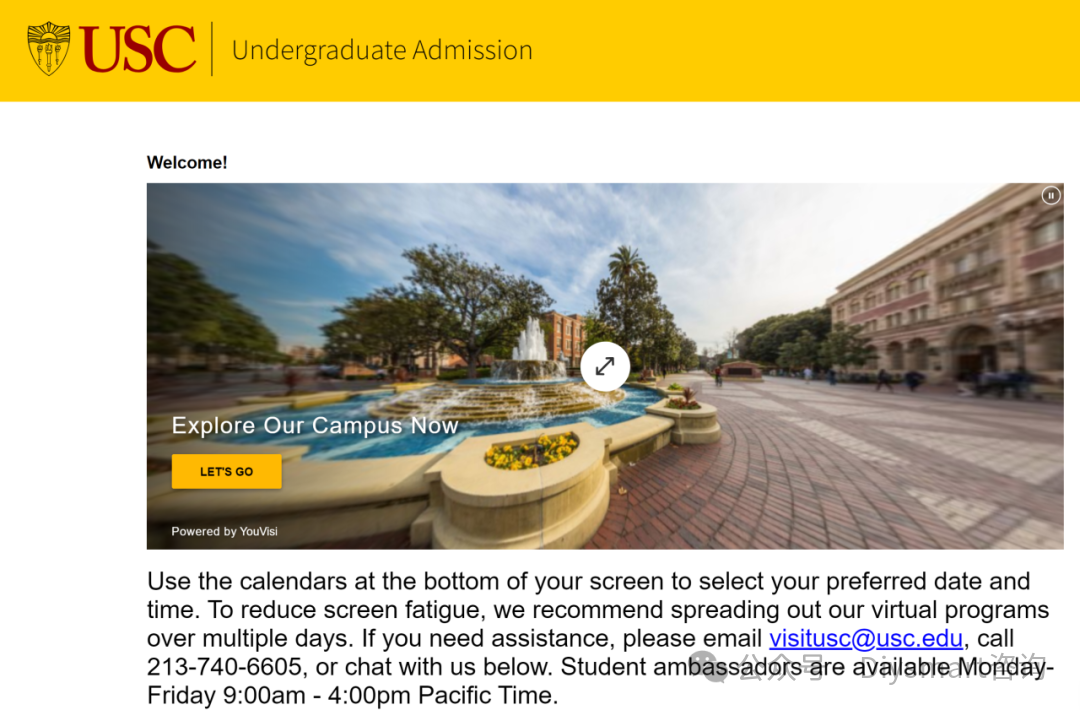Click the Powered by YouVisi credit
This screenshot has height=710, width=1080.
[x=224, y=531]
